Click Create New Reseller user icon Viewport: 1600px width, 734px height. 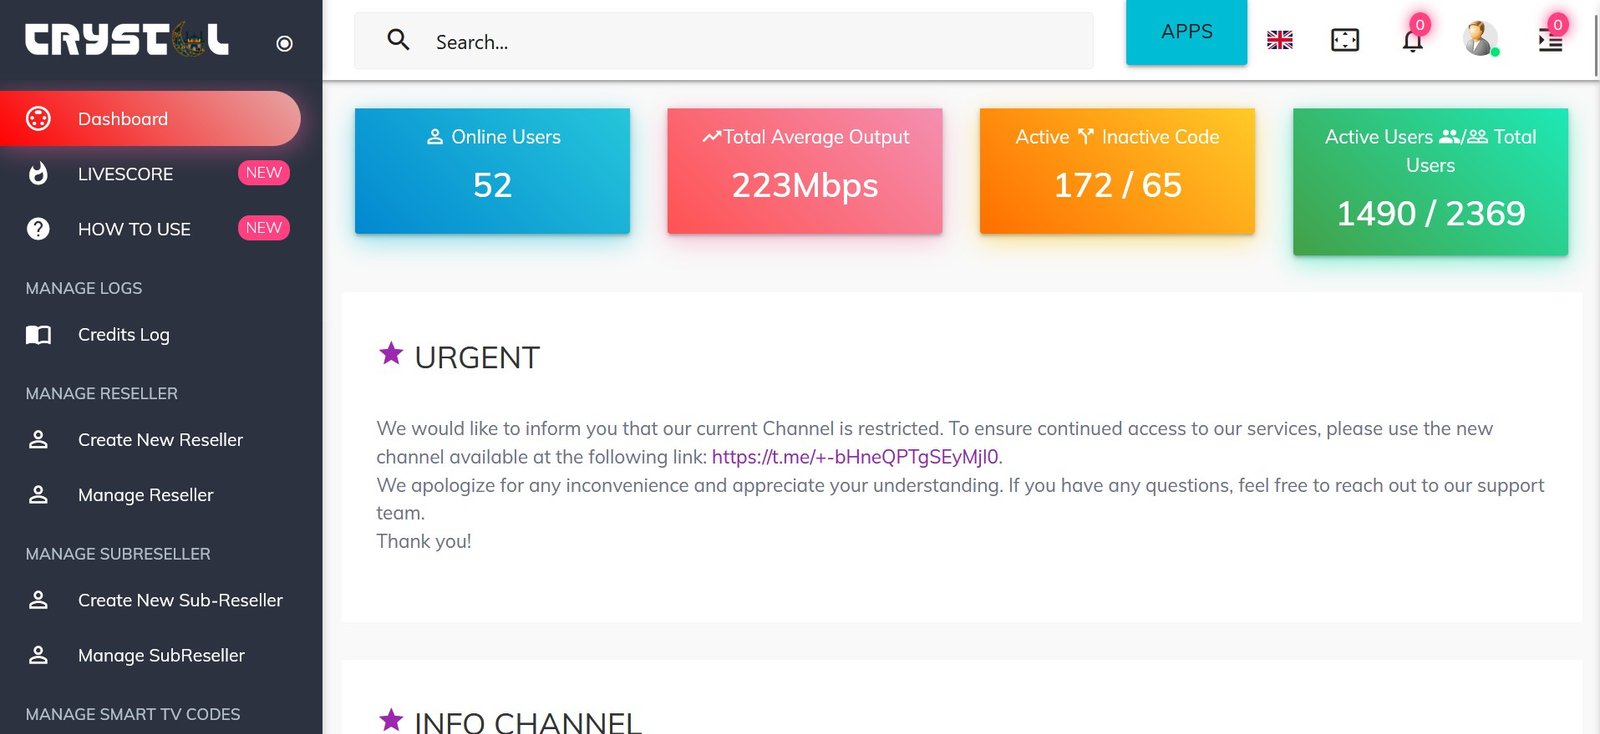pos(38,440)
